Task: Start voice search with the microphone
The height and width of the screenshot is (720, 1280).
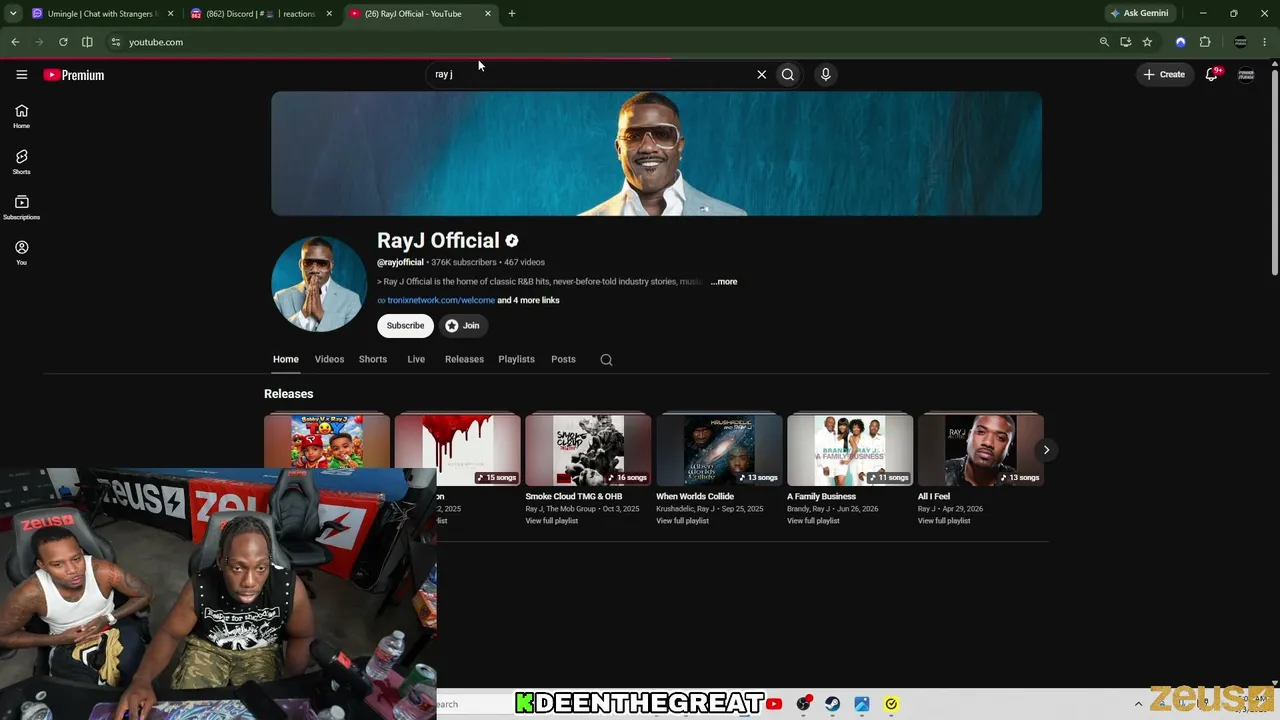Action: pos(825,74)
